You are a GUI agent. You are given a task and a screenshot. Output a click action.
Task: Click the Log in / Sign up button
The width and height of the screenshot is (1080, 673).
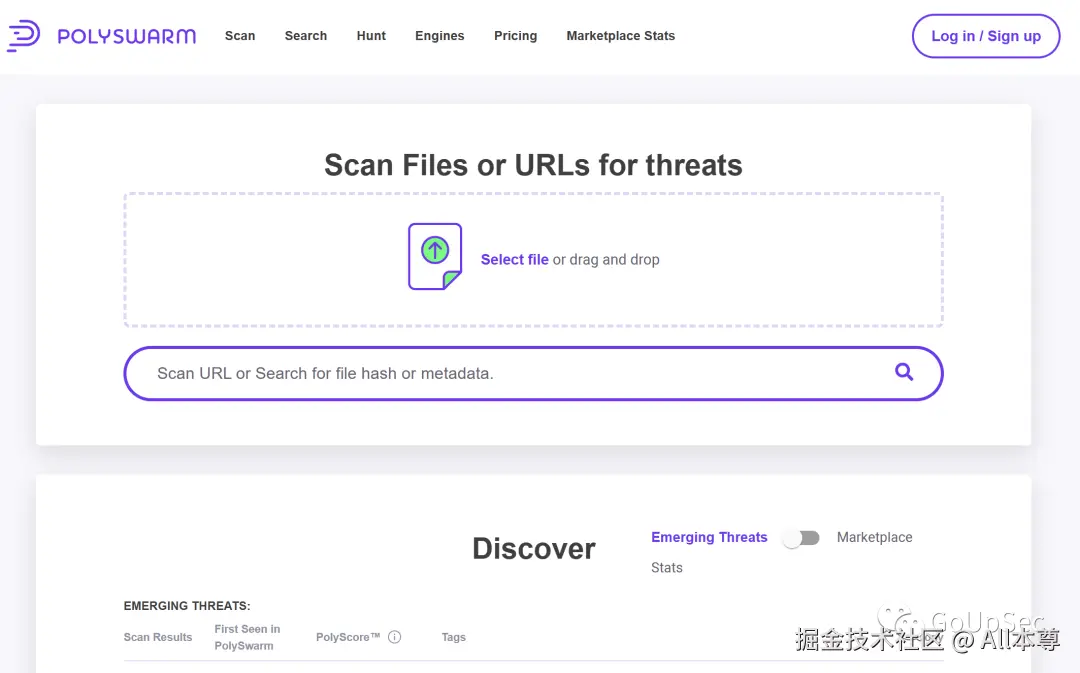pyautogui.click(x=986, y=36)
